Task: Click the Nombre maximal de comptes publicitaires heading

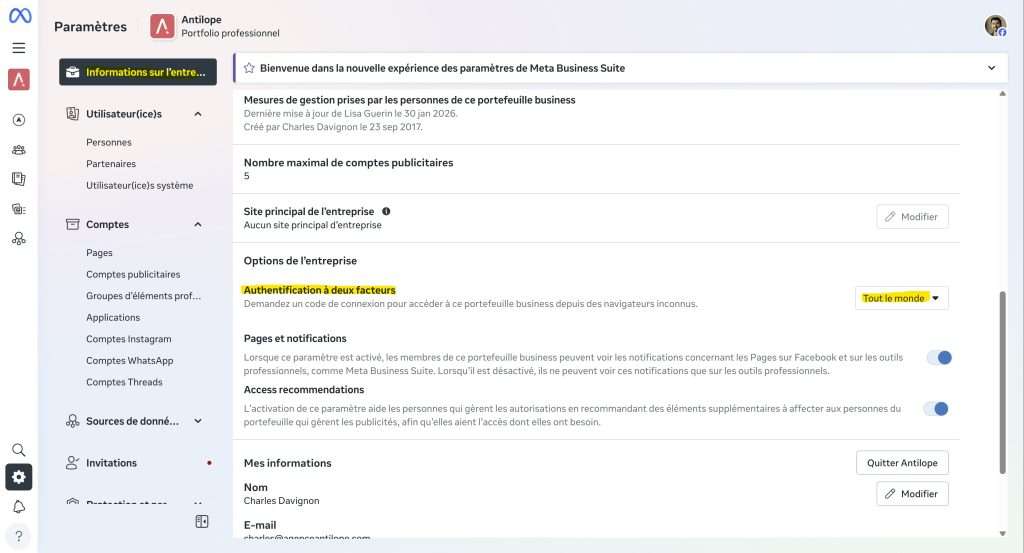Action: pyautogui.click(x=348, y=163)
